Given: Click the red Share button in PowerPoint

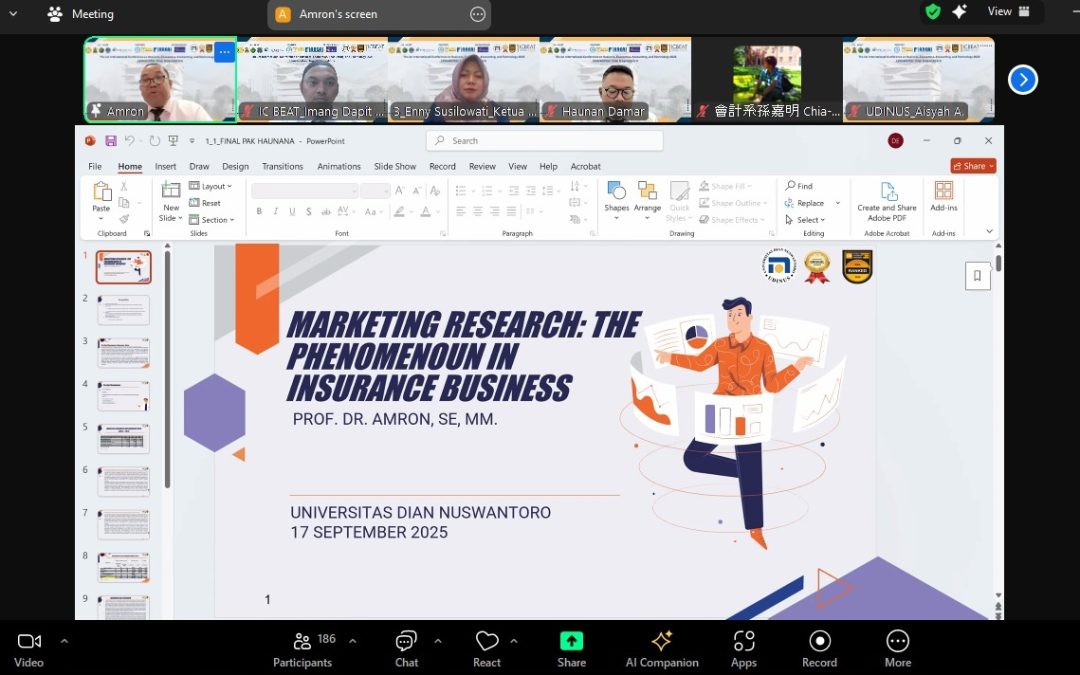Looking at the screenshot, I should coord(972,166).
